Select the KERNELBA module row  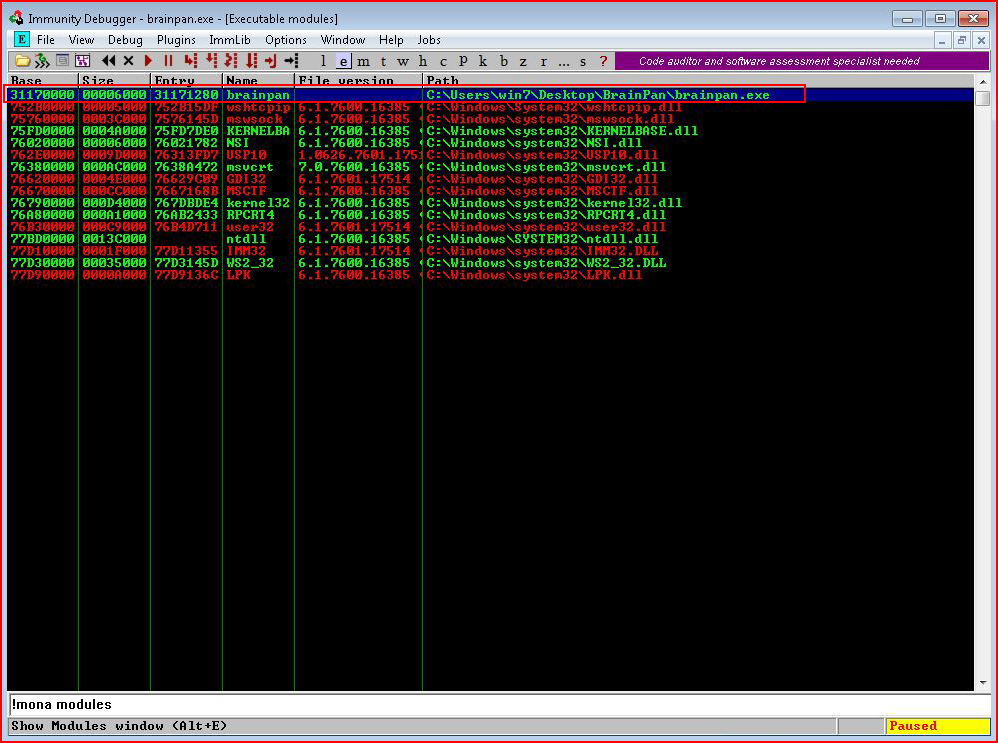pos(491,131)
